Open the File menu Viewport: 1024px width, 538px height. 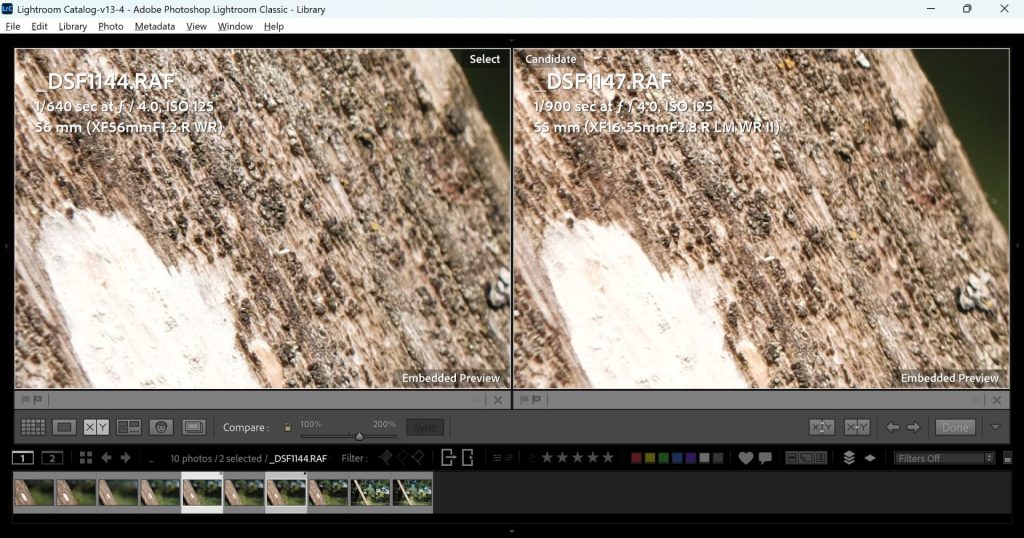(12, 26)
